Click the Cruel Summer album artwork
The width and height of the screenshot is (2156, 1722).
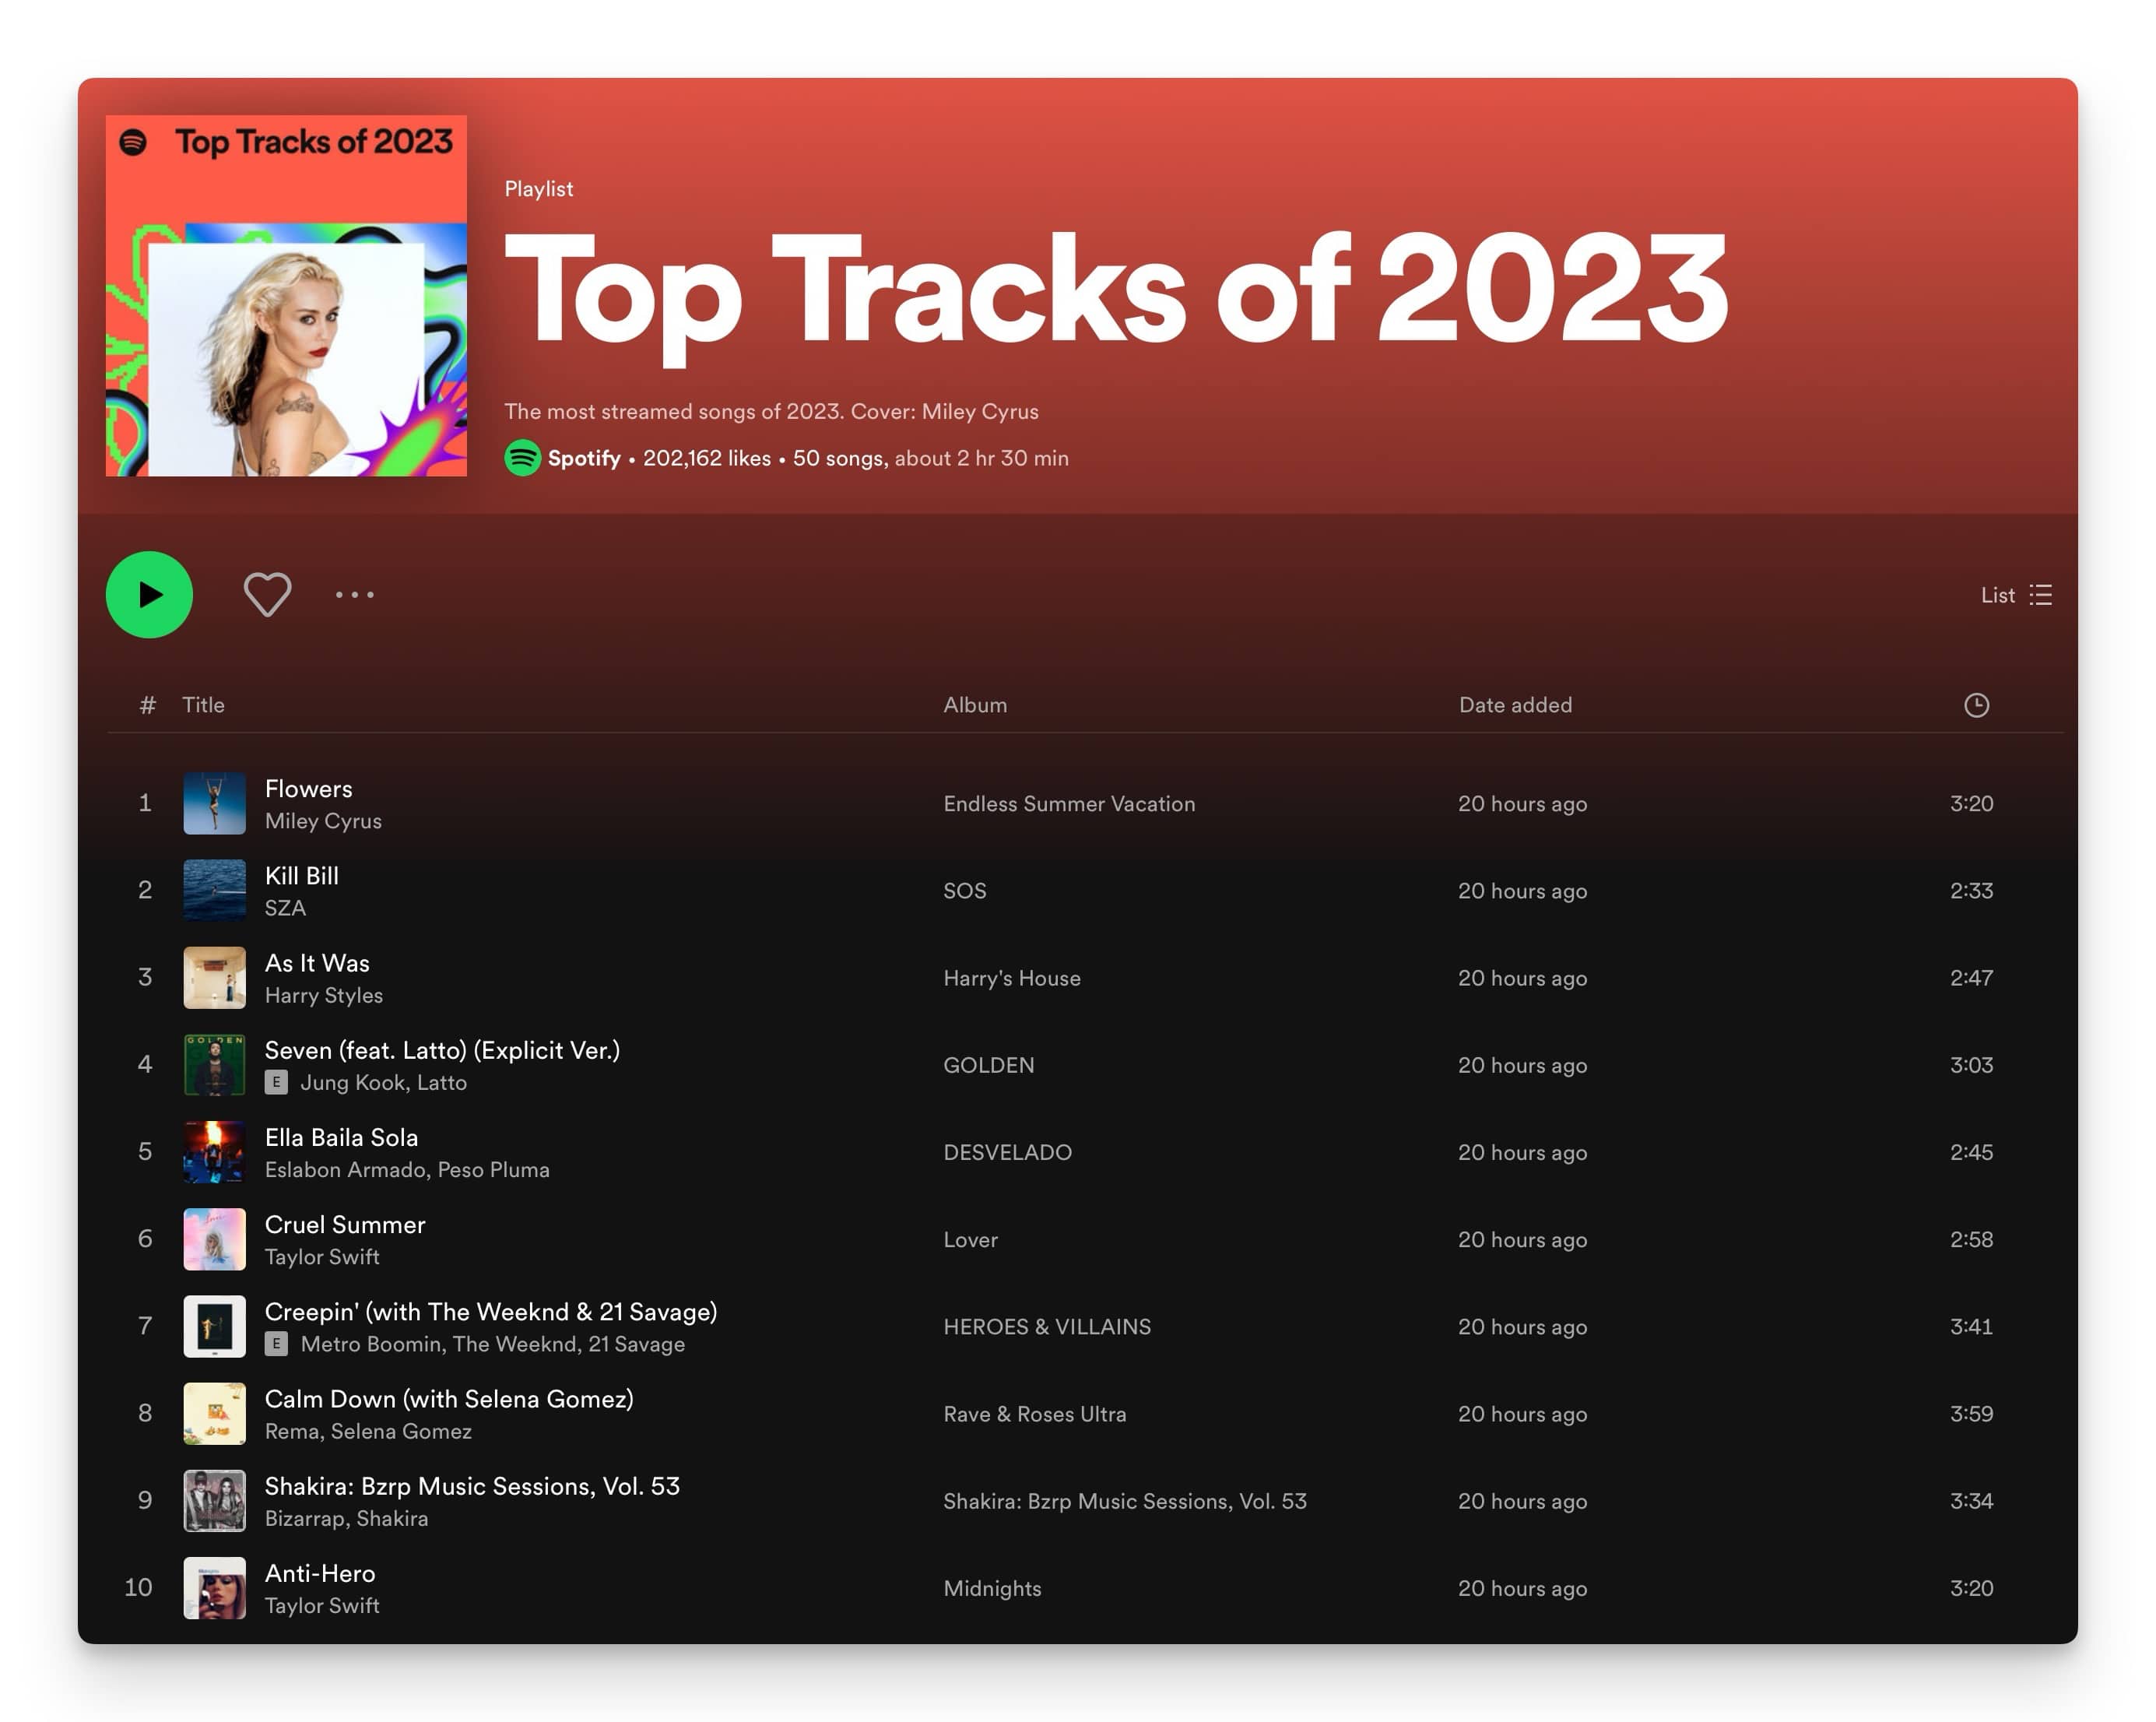pos(214,1239)
